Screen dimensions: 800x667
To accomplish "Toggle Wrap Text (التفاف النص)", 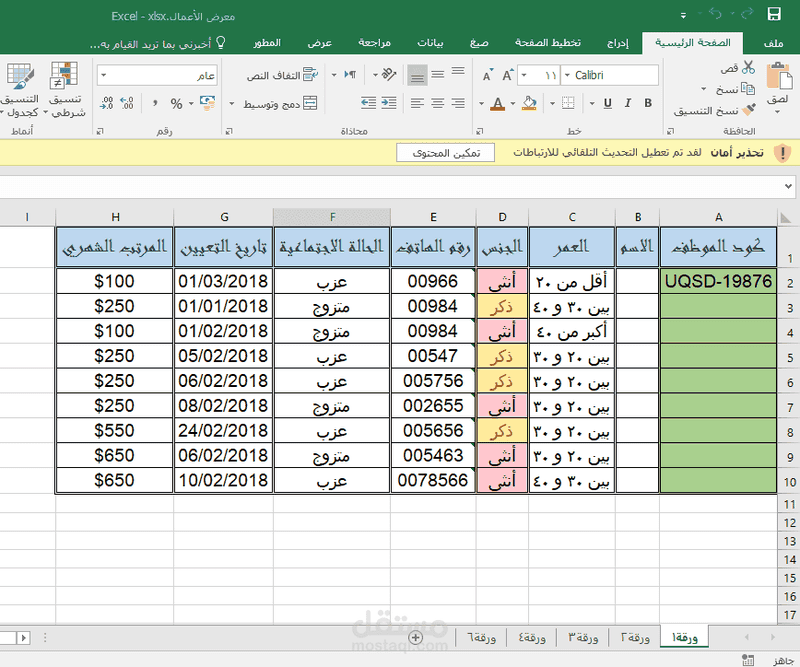I will coord(280,75).
